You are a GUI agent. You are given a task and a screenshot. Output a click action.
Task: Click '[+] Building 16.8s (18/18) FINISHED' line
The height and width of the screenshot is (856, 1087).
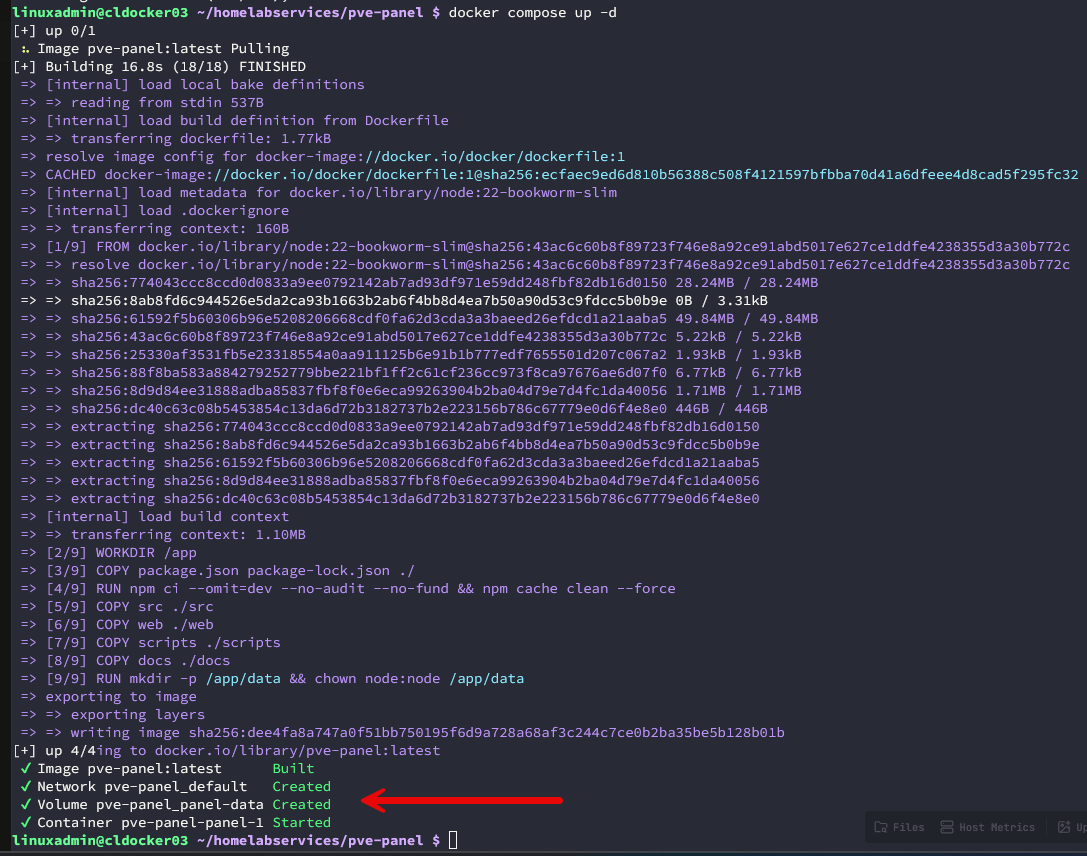pyautogui.click(x=159, y=67)
